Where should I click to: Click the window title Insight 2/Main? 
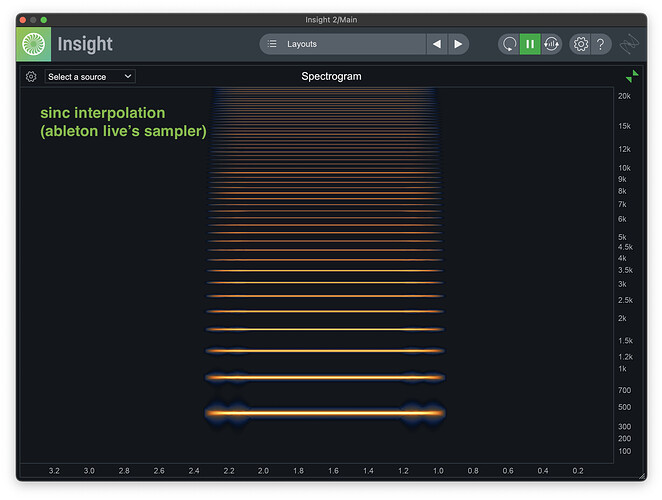coord(331,20)
